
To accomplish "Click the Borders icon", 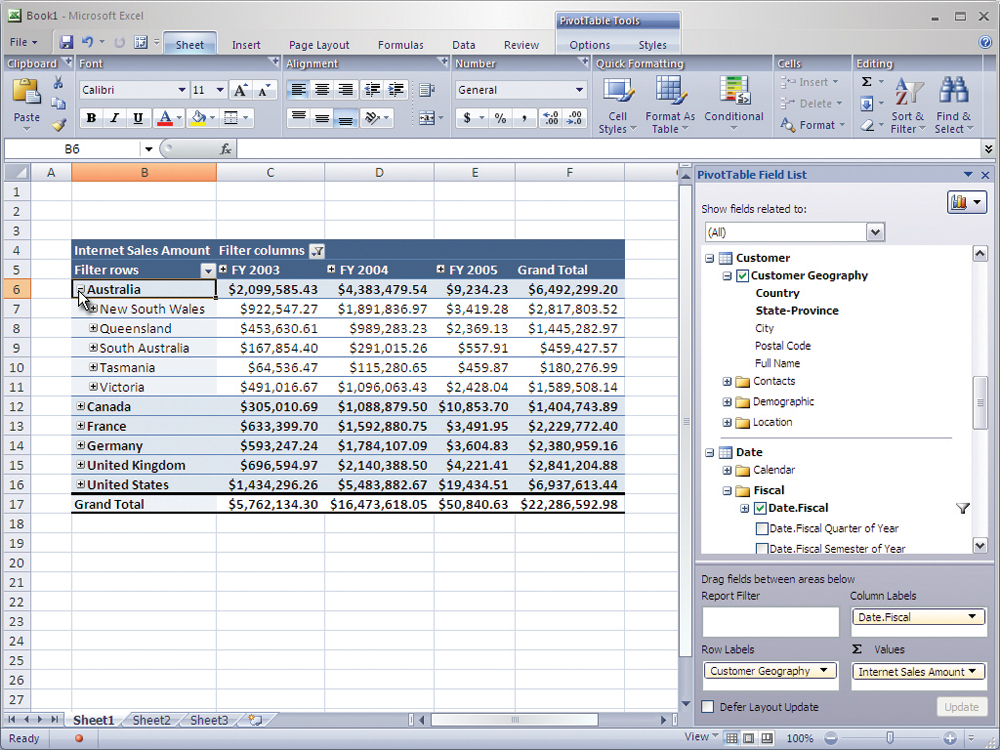I will pyautogui.click(x=231, y=118).
